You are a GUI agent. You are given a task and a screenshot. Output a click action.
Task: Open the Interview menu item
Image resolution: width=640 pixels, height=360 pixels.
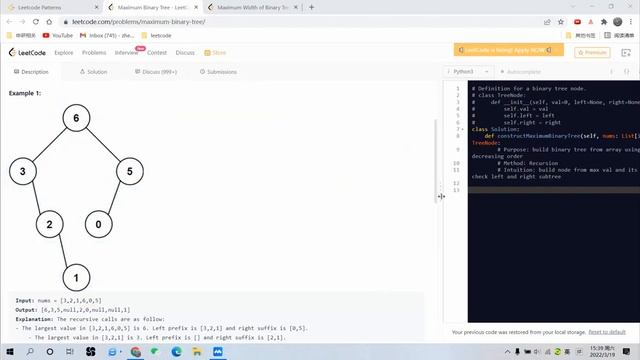(x=126, y=53)
